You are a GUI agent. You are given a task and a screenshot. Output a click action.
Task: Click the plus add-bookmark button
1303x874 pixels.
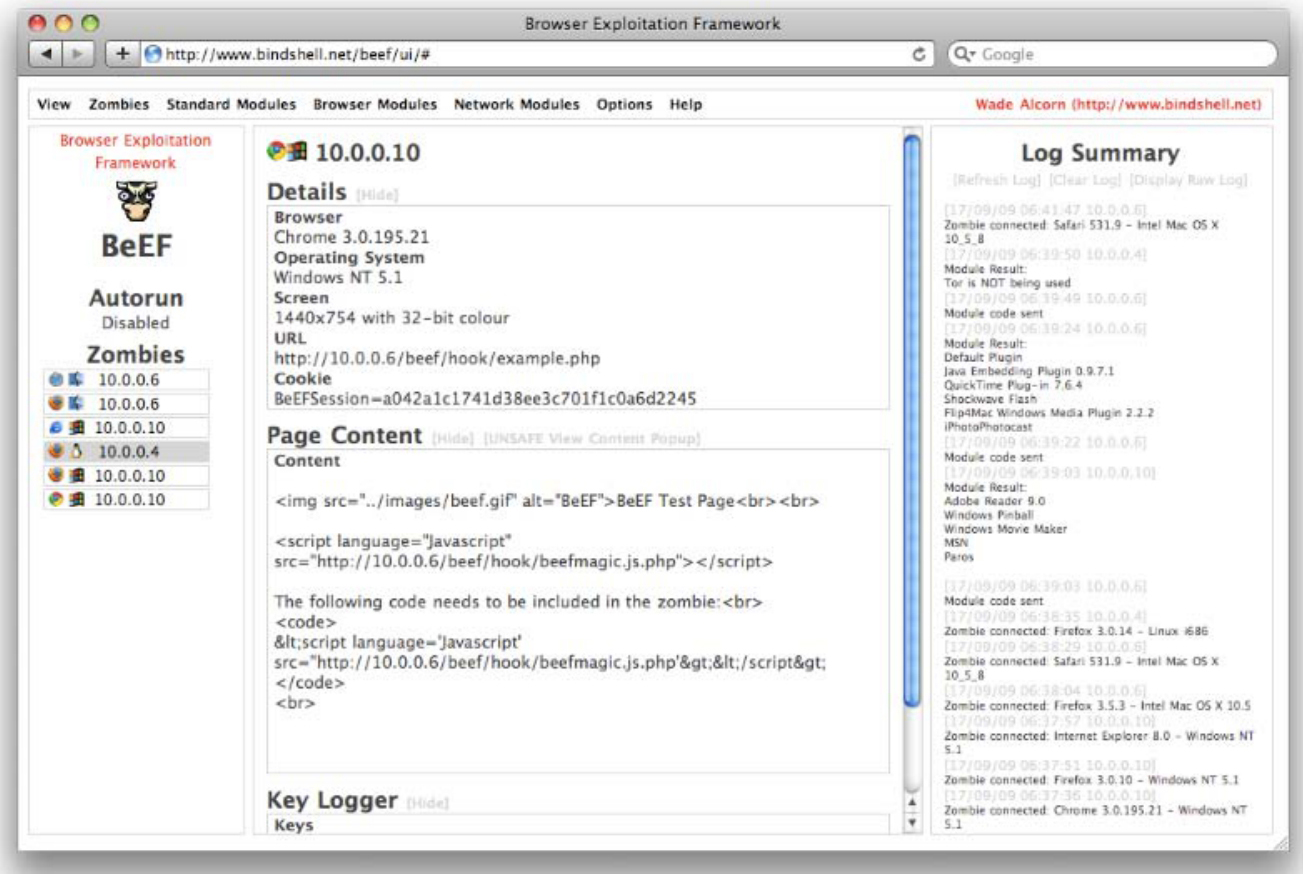(x=122, y=55)
